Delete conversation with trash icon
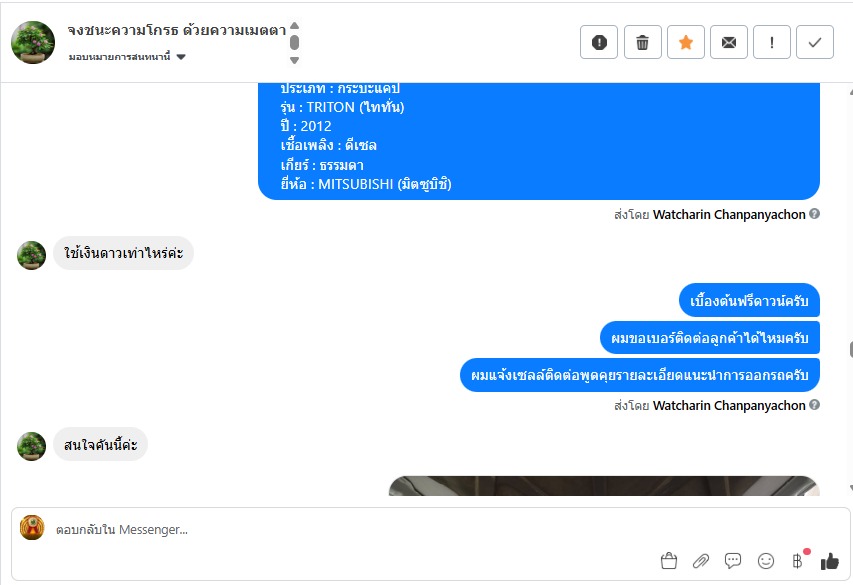Image resolution: width=853 pixels, height=585 pixels. point(642,42)
